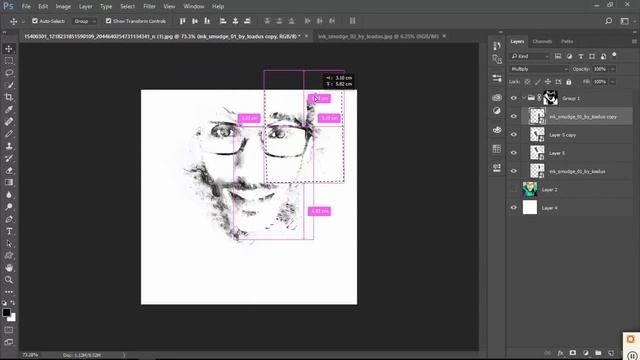Click the Auto-Align Layers button
Image resolution: width=640 pixels, height=360 pixels.
(352, 21)
